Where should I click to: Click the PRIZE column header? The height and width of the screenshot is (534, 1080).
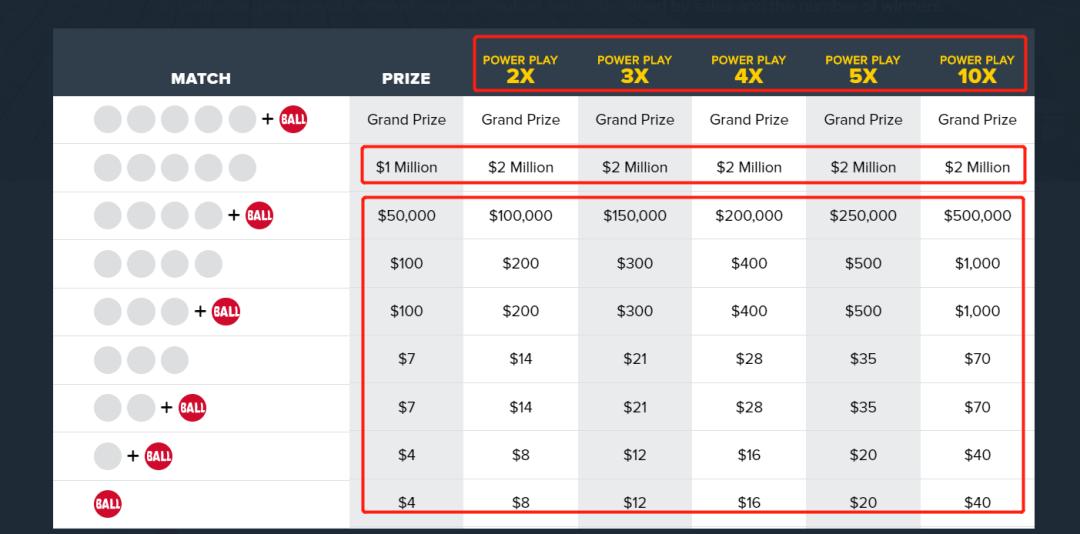point(406,79)
